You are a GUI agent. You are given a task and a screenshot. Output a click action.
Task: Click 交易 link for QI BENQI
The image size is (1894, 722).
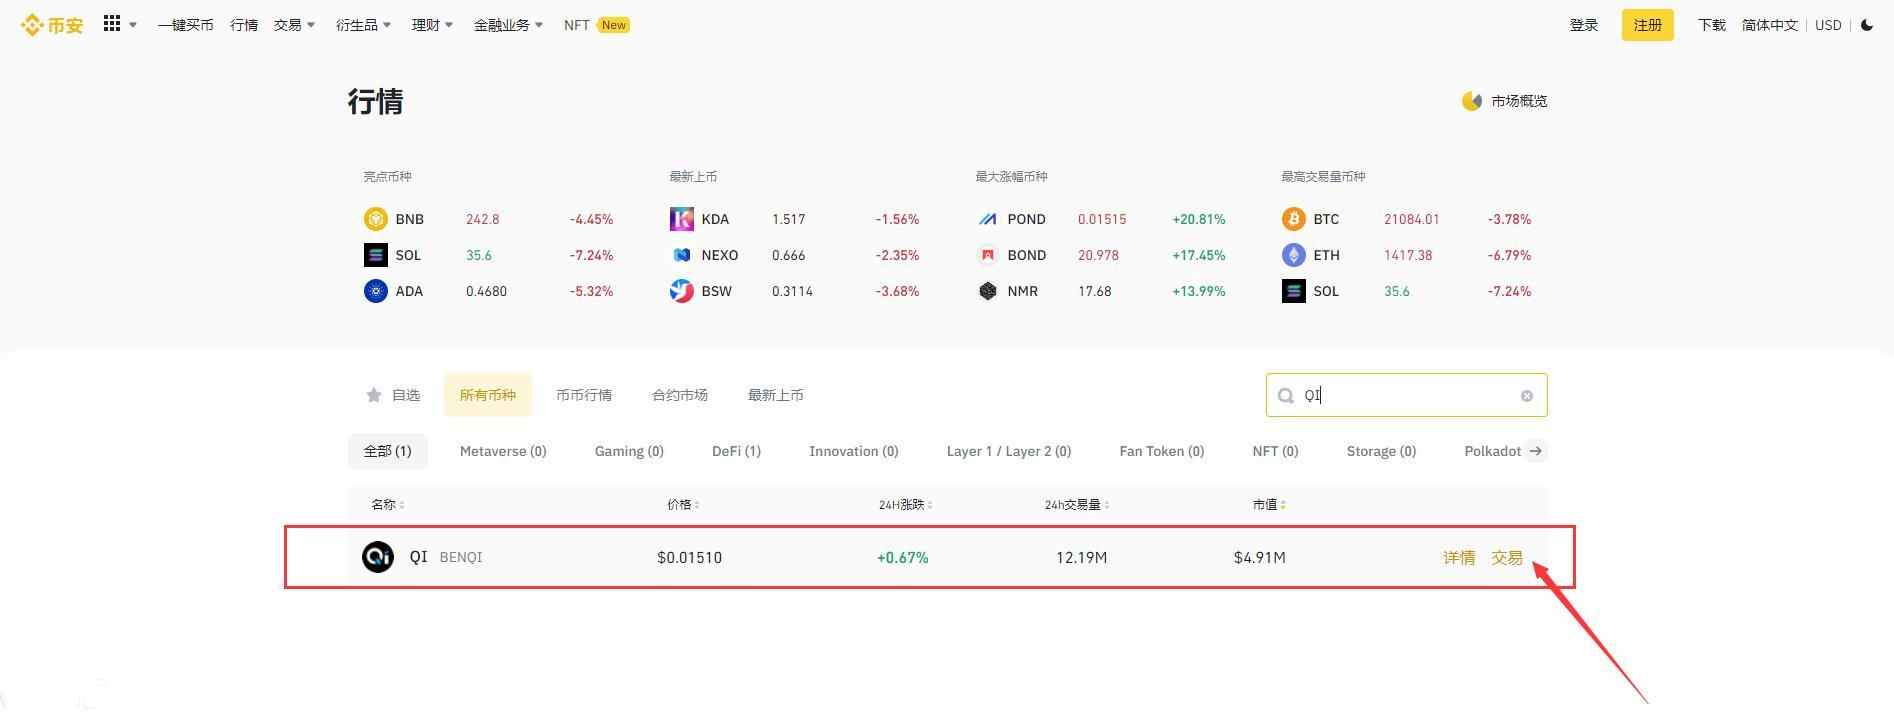point(1507,557)
